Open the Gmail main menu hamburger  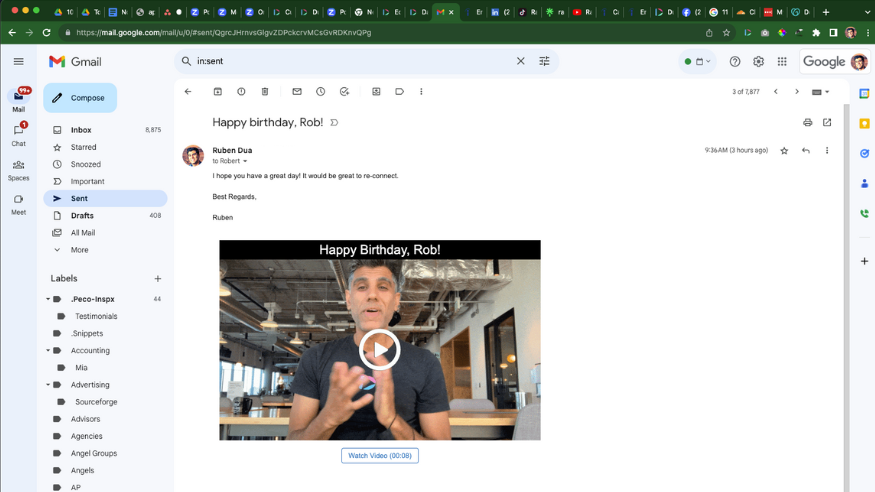(x=18, y=61)
